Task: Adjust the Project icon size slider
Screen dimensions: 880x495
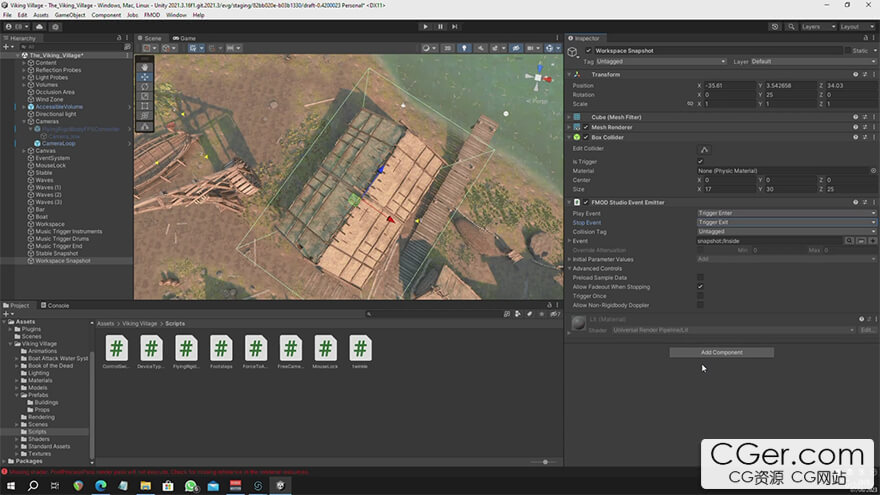Action: pyautogui.click(x=544, y=462)
